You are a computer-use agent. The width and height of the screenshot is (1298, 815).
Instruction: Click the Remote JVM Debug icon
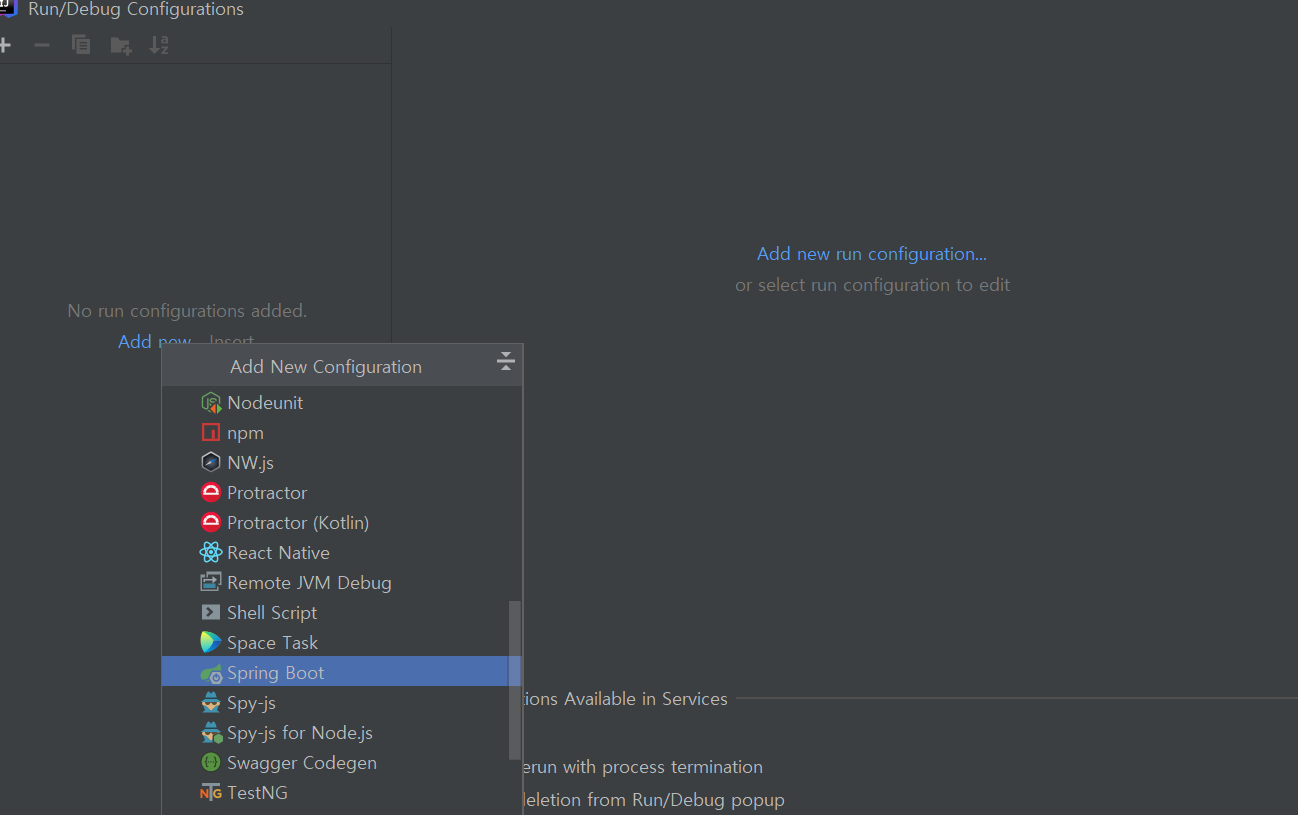click(x=211, y=583)
